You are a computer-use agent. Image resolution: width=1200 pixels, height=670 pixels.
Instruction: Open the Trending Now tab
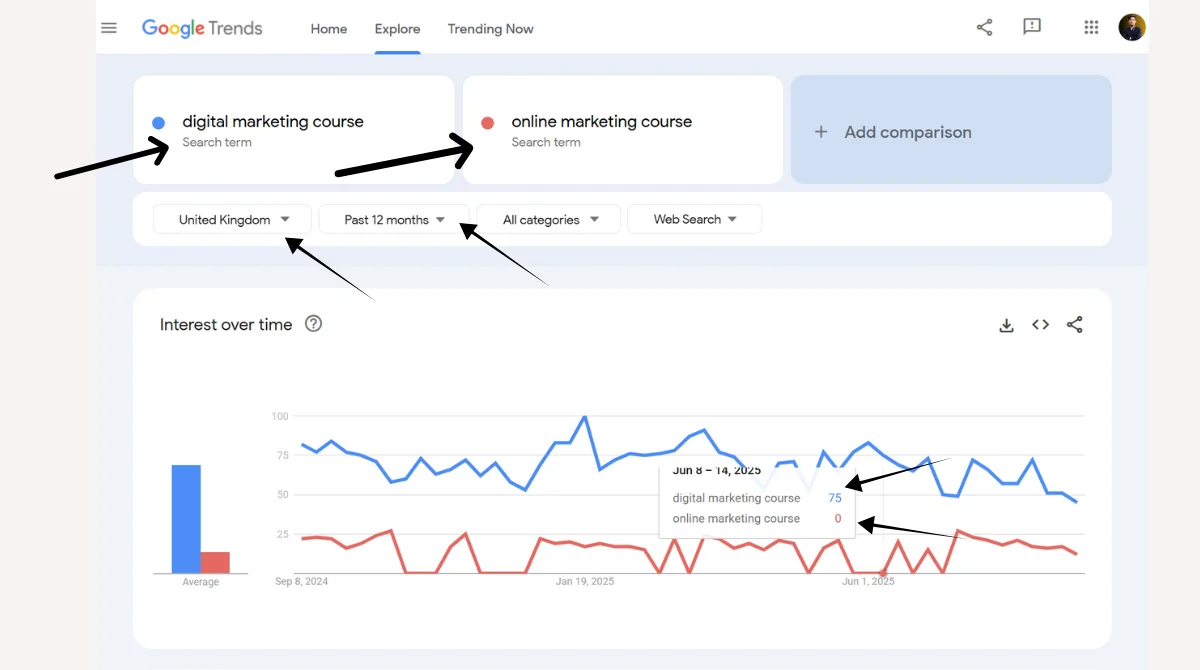(490, 29)
